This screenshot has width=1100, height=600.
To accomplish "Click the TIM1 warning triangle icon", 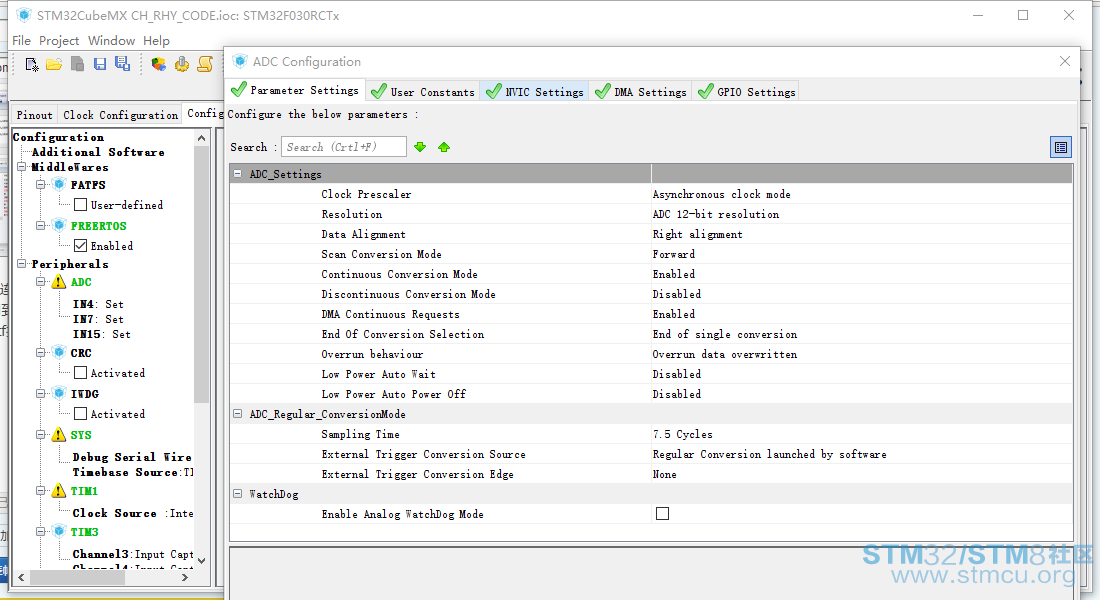I will coord(59,491).
